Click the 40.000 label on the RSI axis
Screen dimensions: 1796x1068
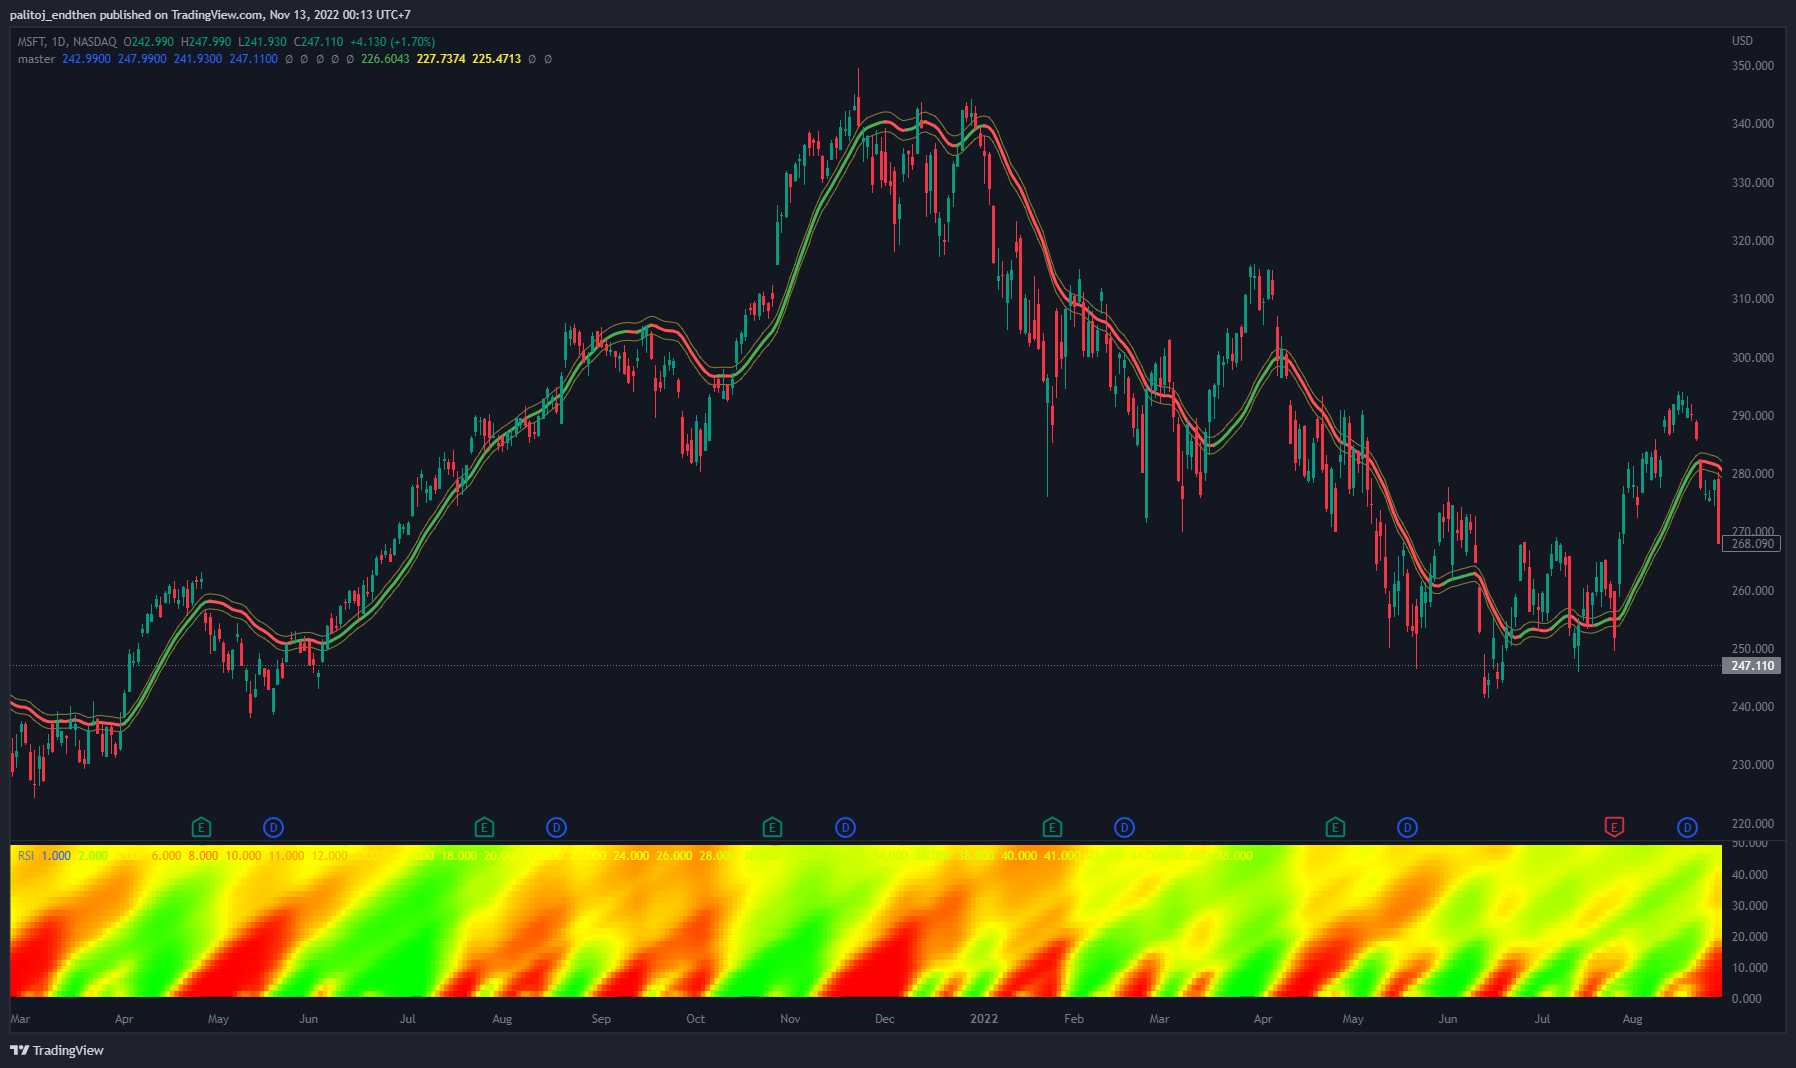click(x=1750, y=875)
